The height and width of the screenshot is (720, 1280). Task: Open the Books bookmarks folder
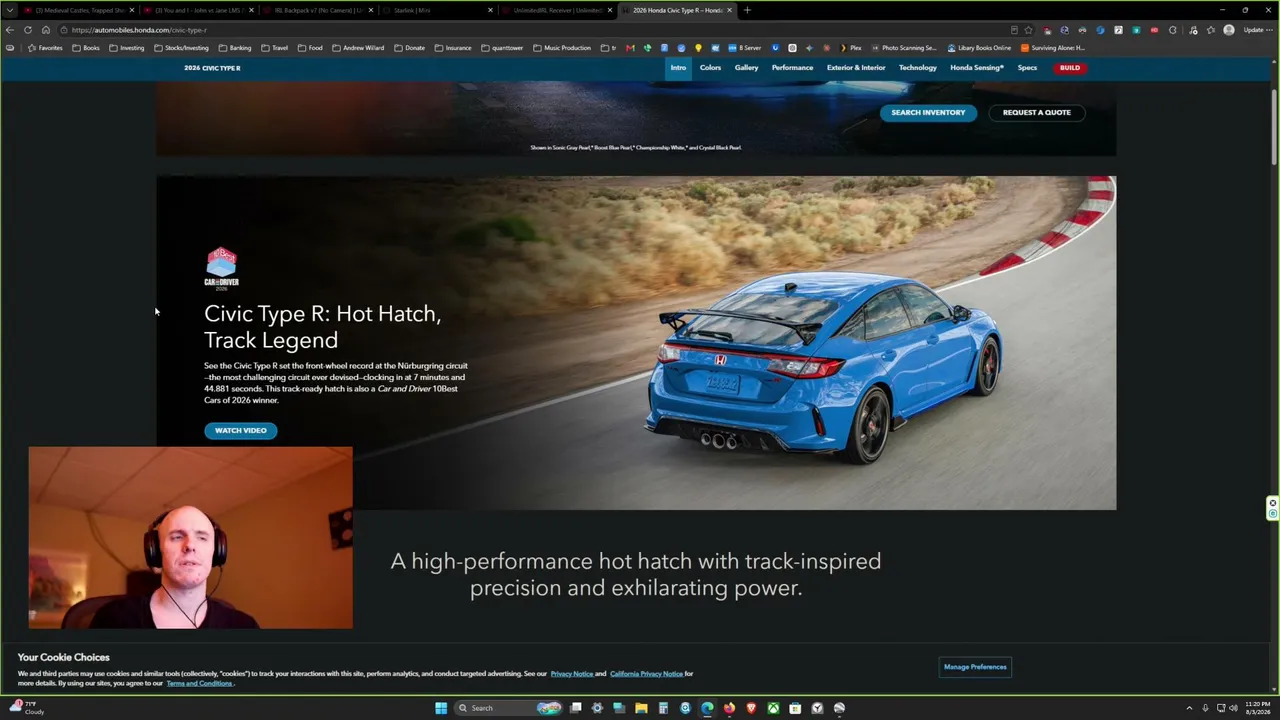point(86,48)
